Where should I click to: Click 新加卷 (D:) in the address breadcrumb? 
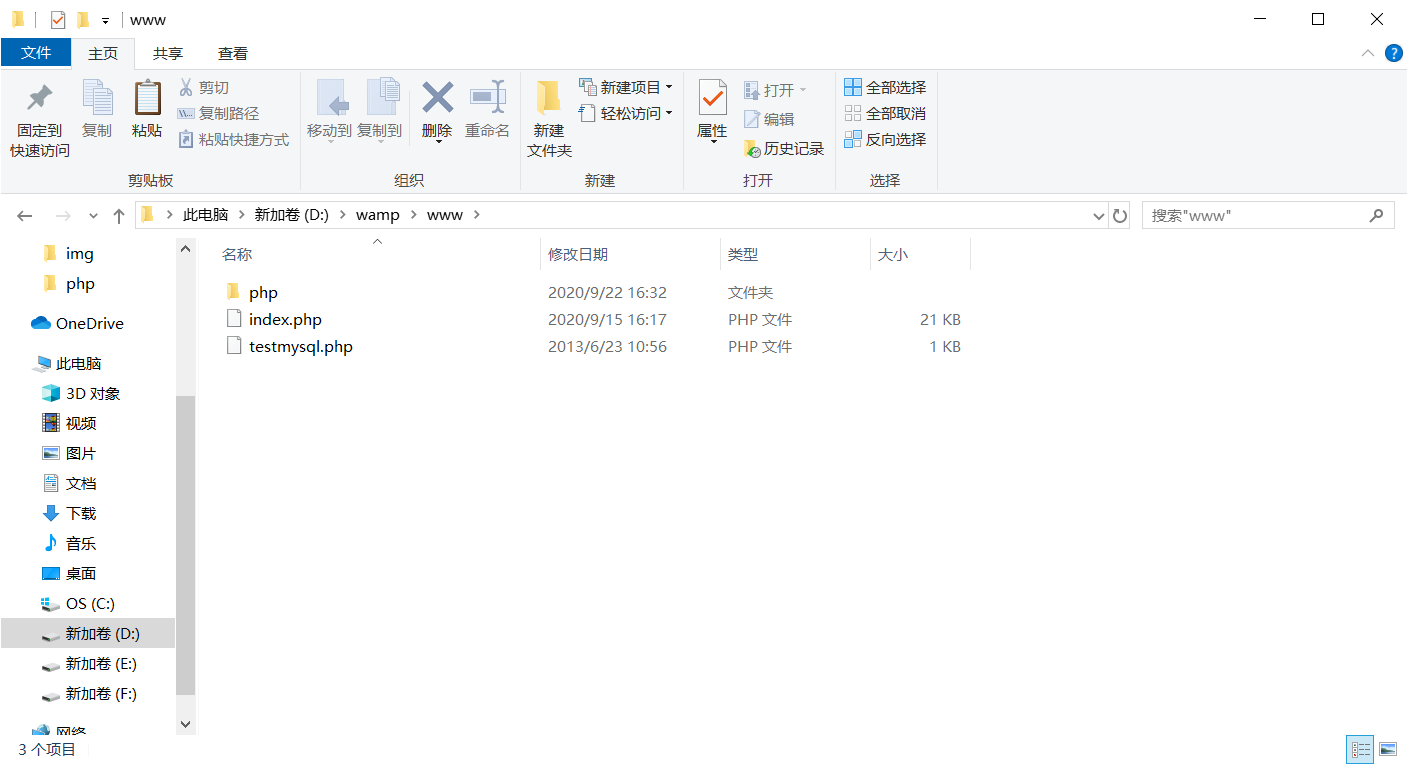pos(291,215)
